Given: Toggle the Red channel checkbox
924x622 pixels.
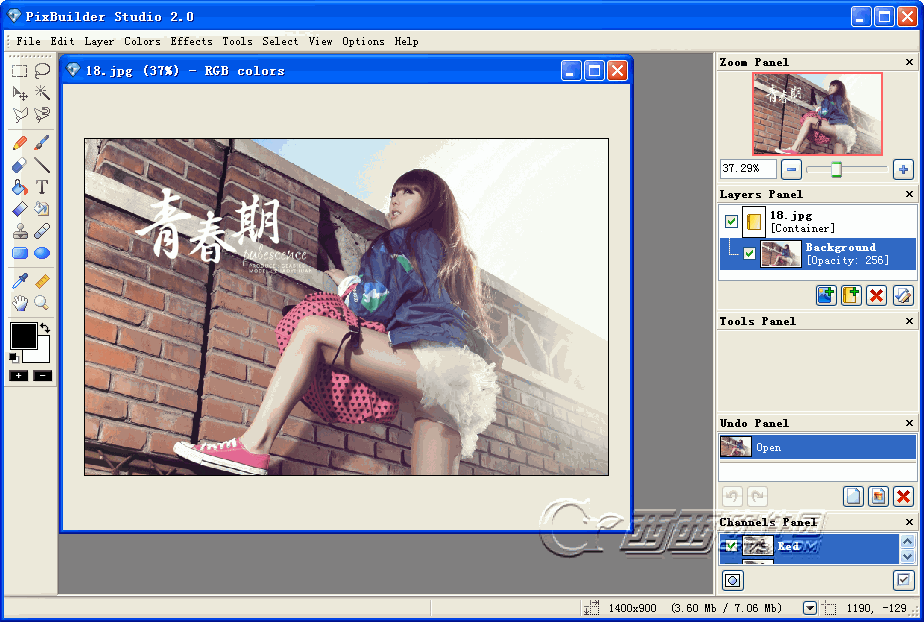Looking at the screenshot, I should [x=731, y=546].
